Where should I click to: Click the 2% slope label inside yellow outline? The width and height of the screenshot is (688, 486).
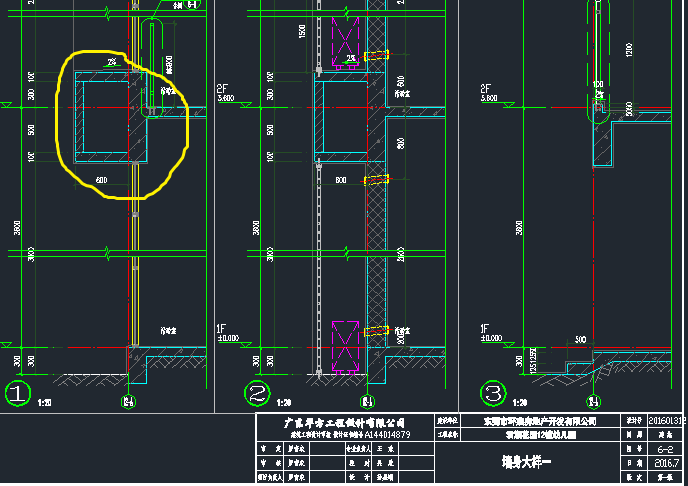coord(111,63)
